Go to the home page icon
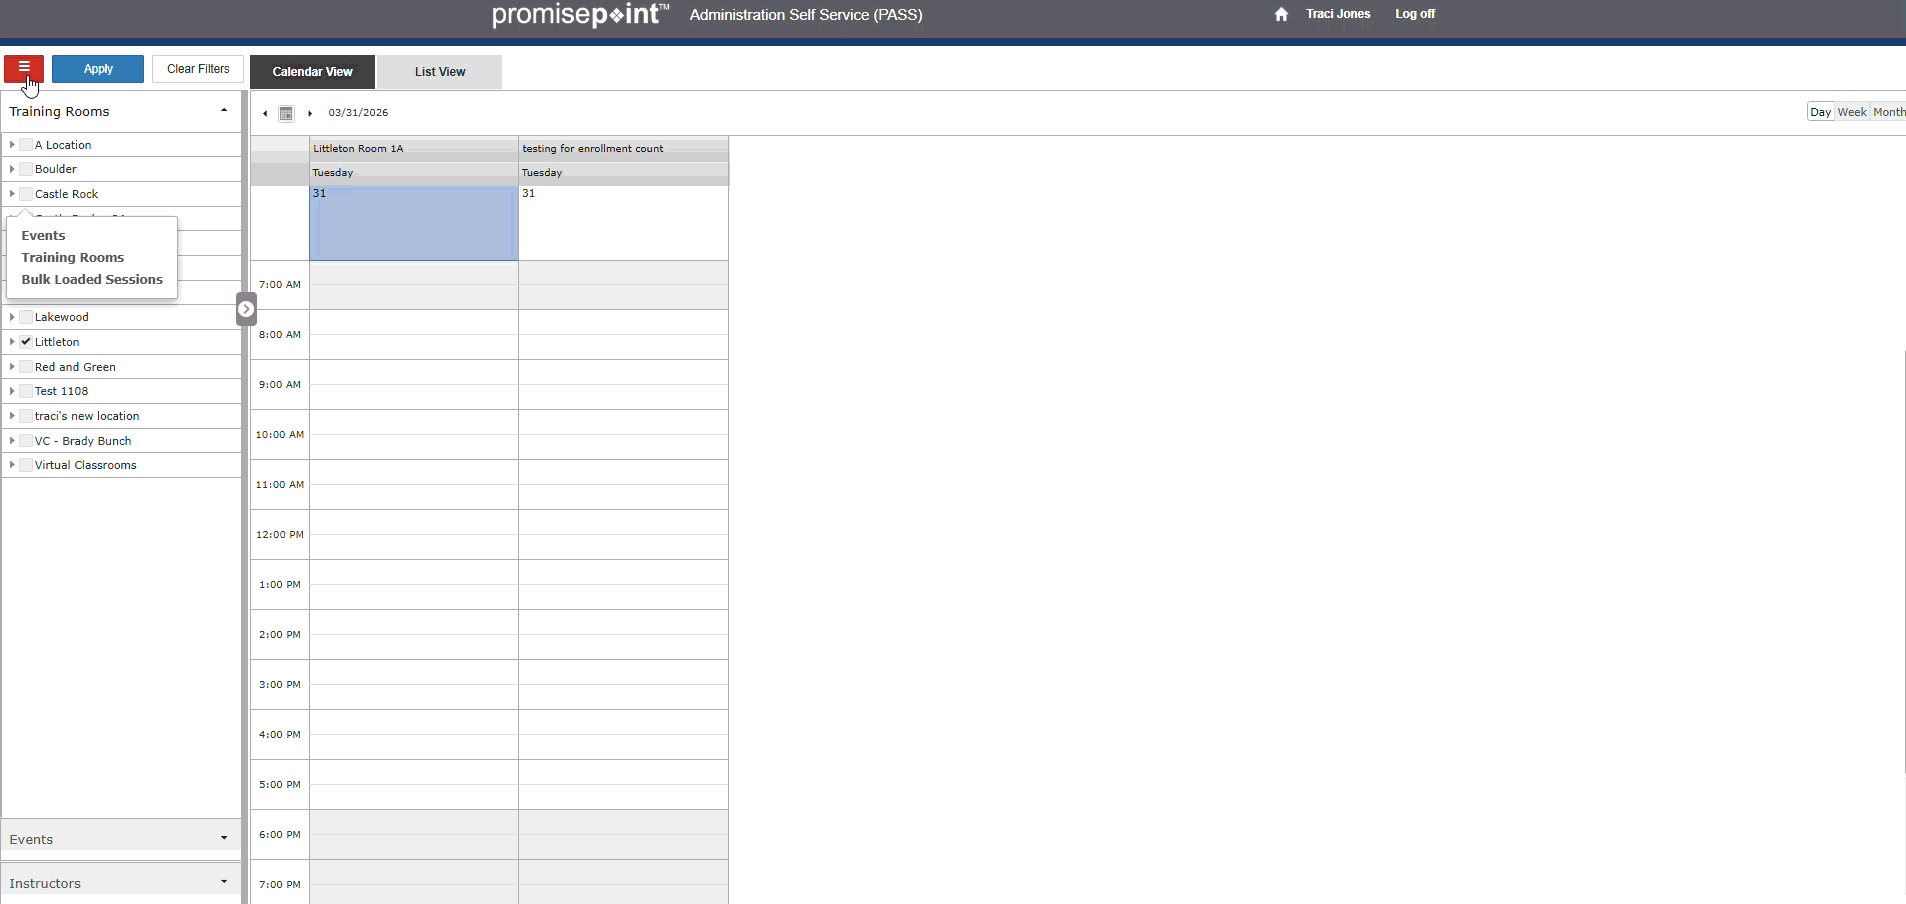Viewport: 1906px width, 904px height. coord(1281,14)
